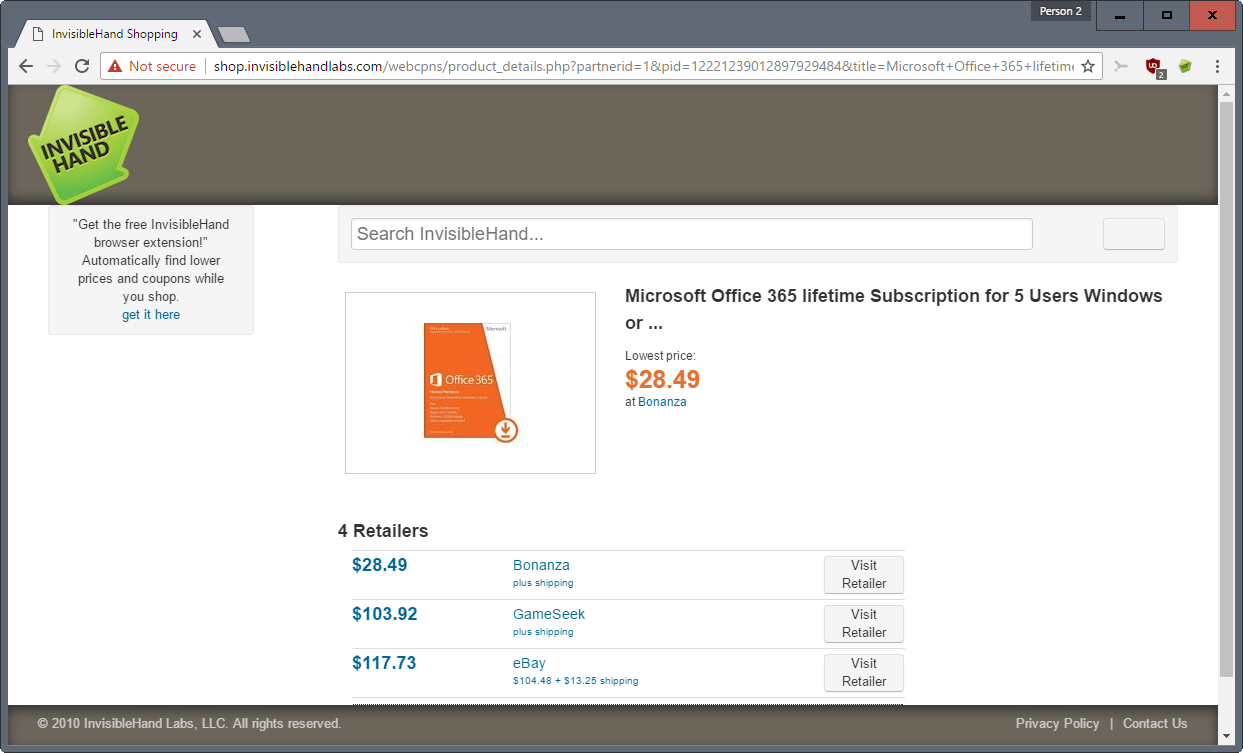Visit Retailer for Bonanza row

point(863,574)
